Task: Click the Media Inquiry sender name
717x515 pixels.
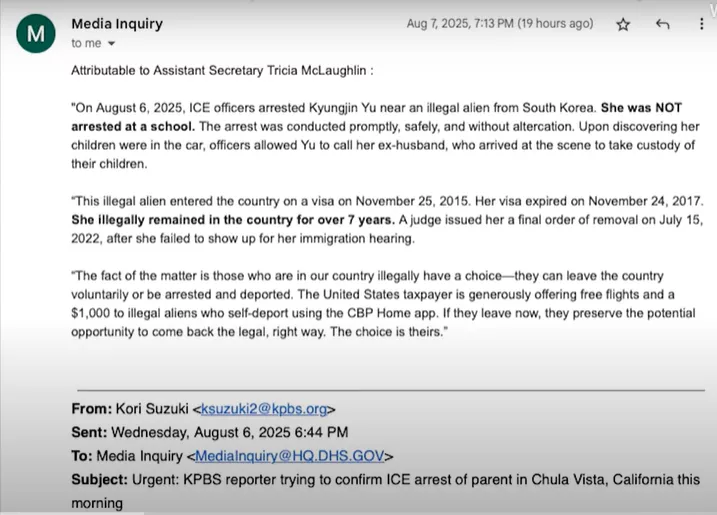Action: pos(117,23)
